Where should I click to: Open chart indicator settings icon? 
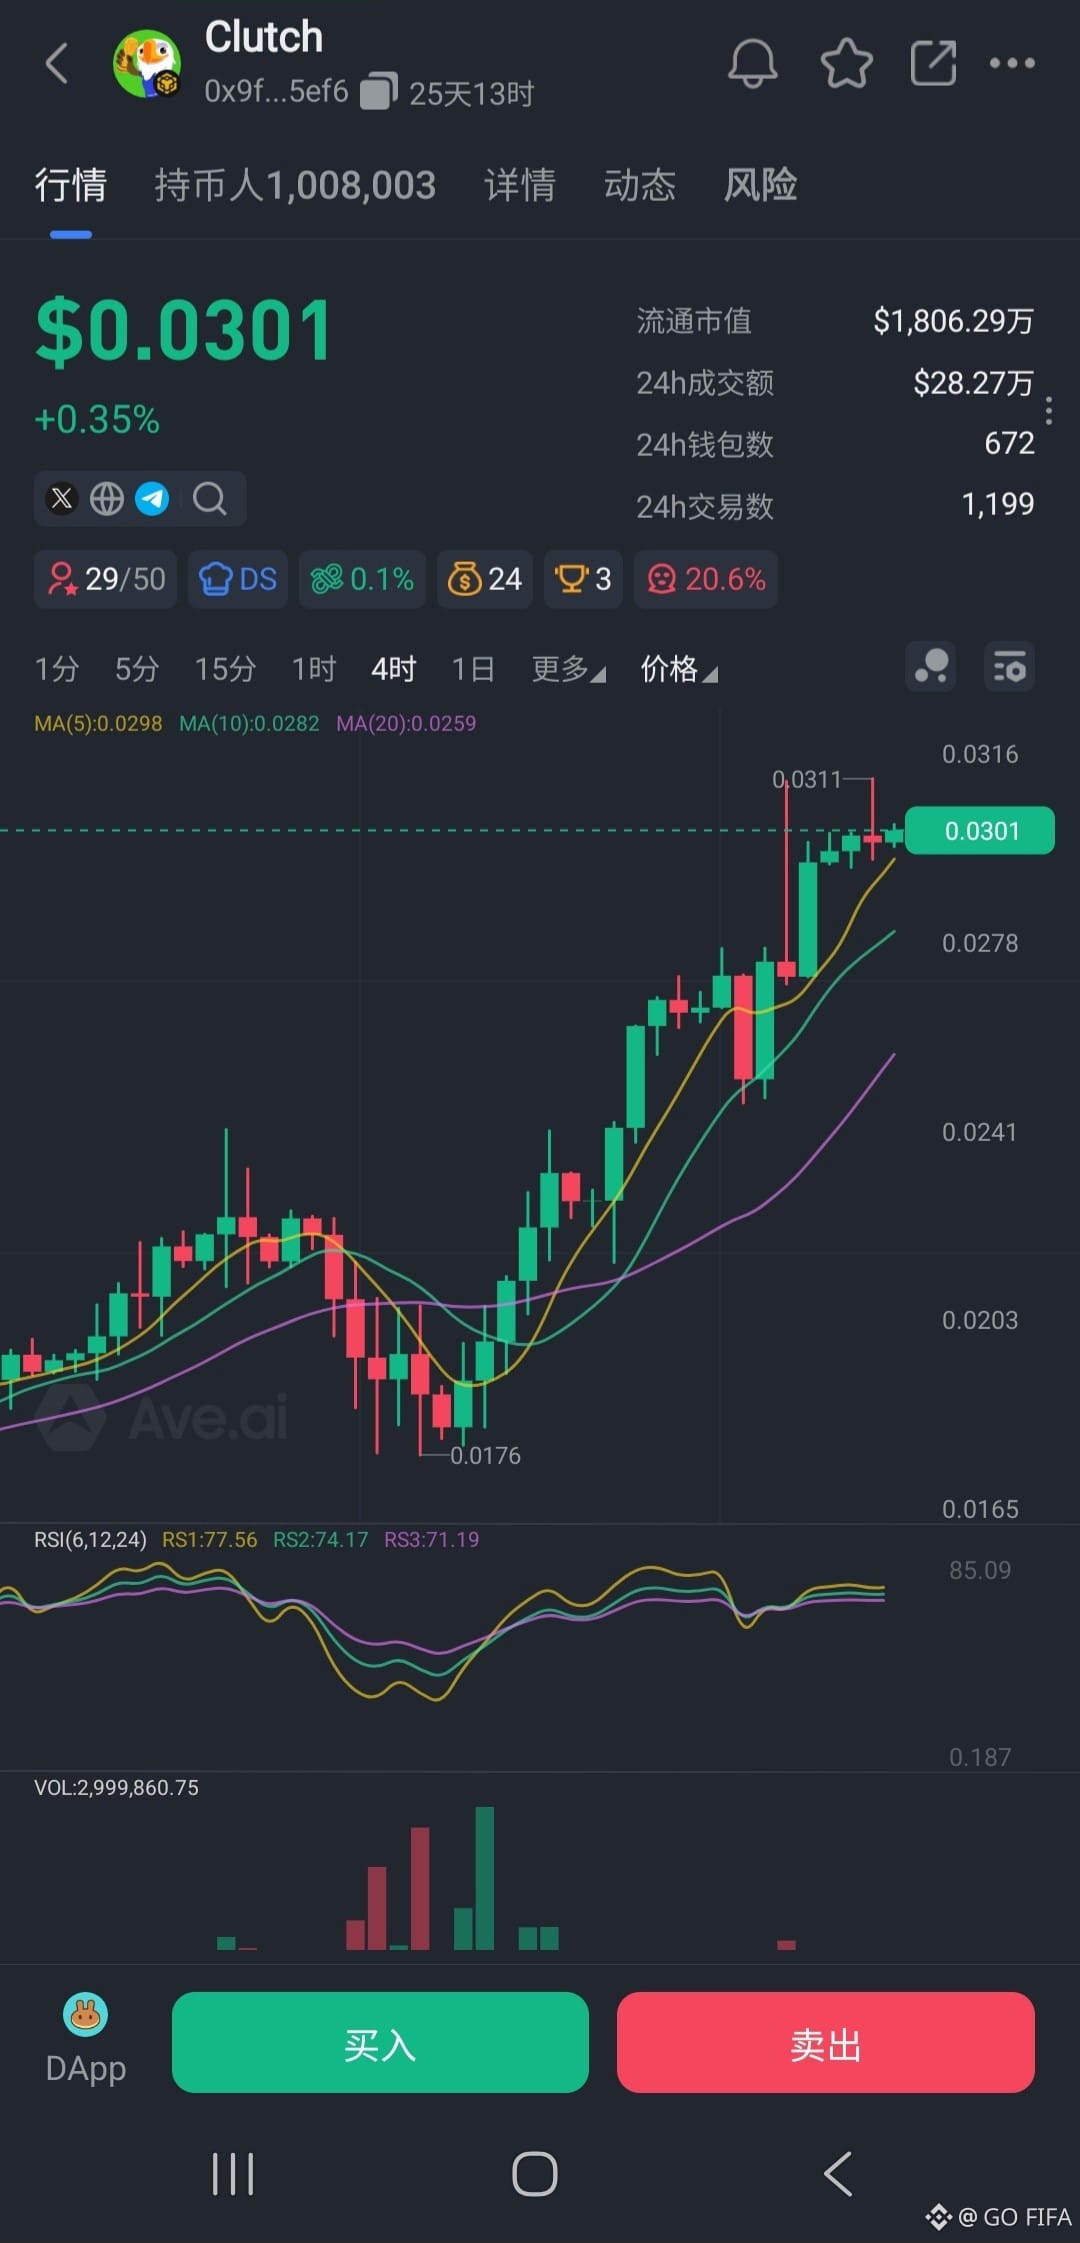tap(1009, 667)
